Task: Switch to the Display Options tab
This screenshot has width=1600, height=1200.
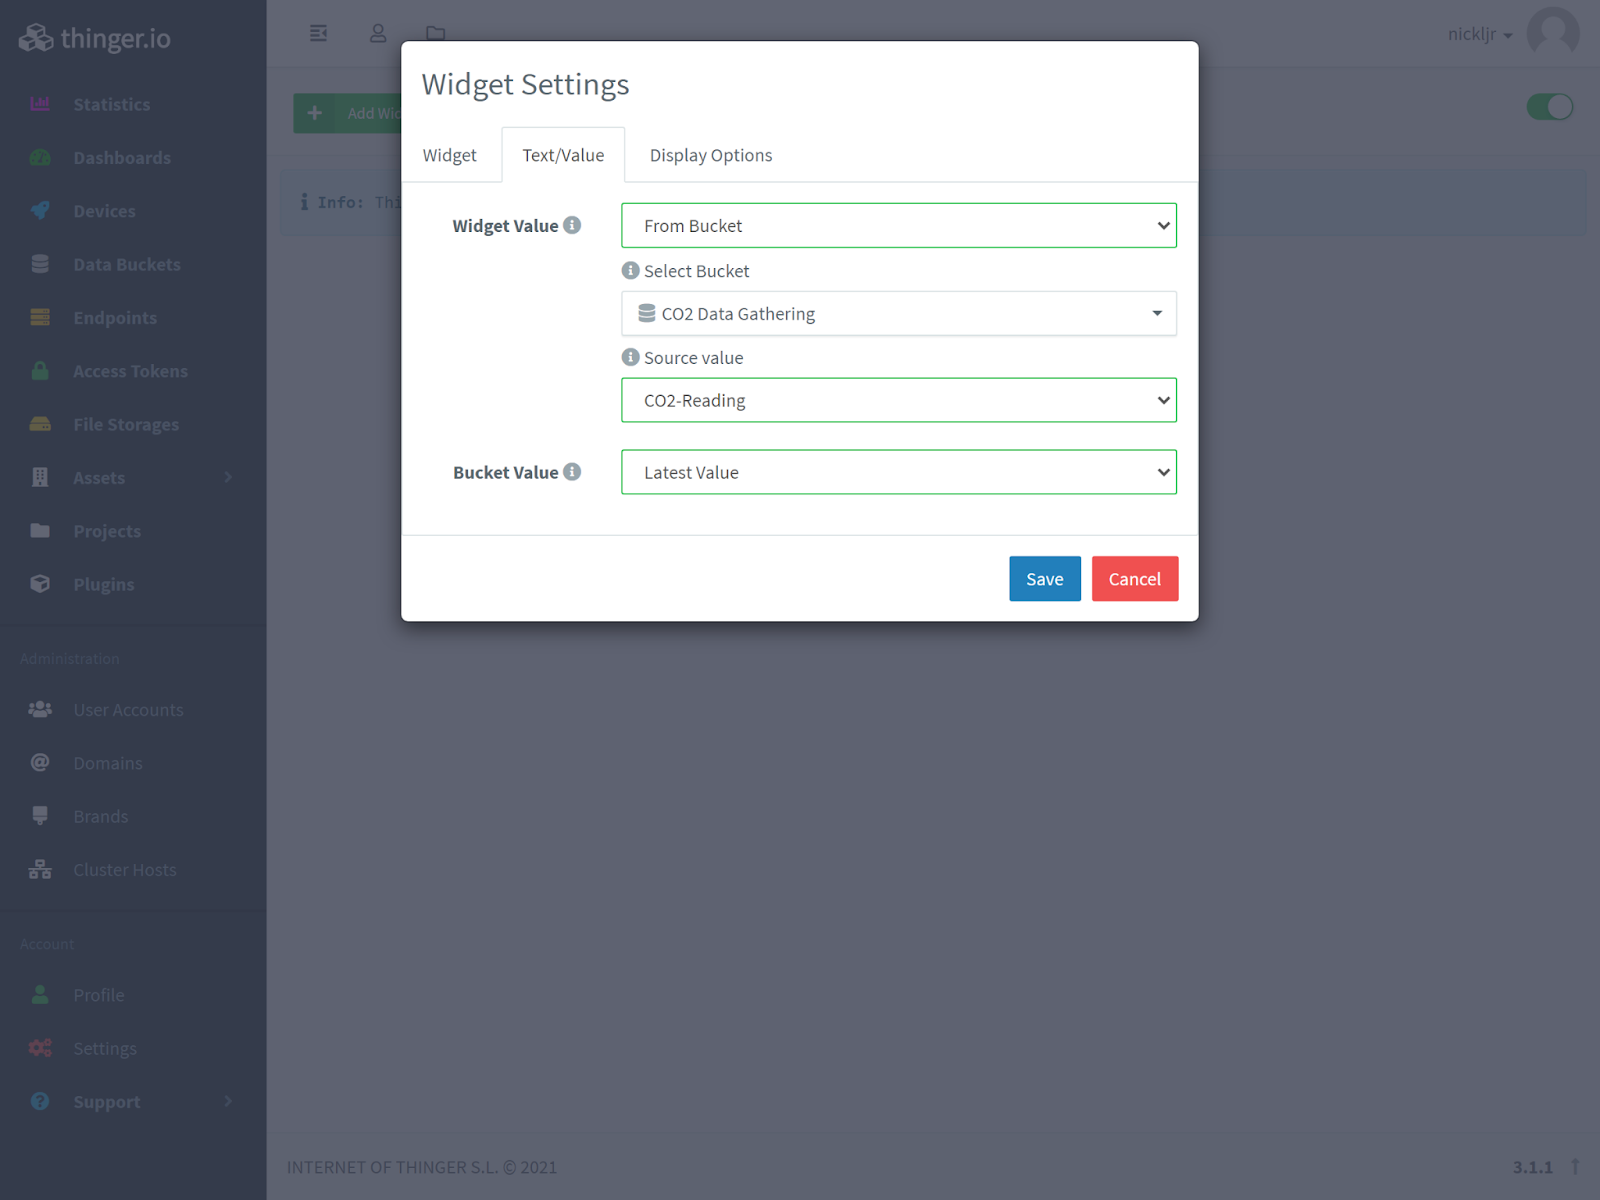Action: (x=710, y=155)
